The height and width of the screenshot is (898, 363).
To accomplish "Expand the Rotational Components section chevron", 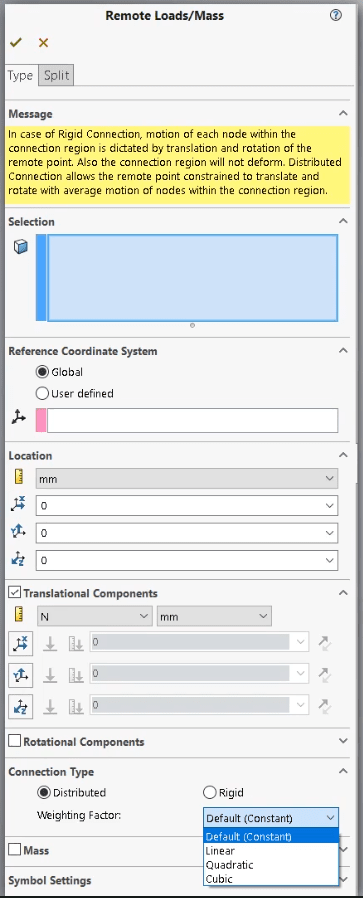I will tap(343, 741).
